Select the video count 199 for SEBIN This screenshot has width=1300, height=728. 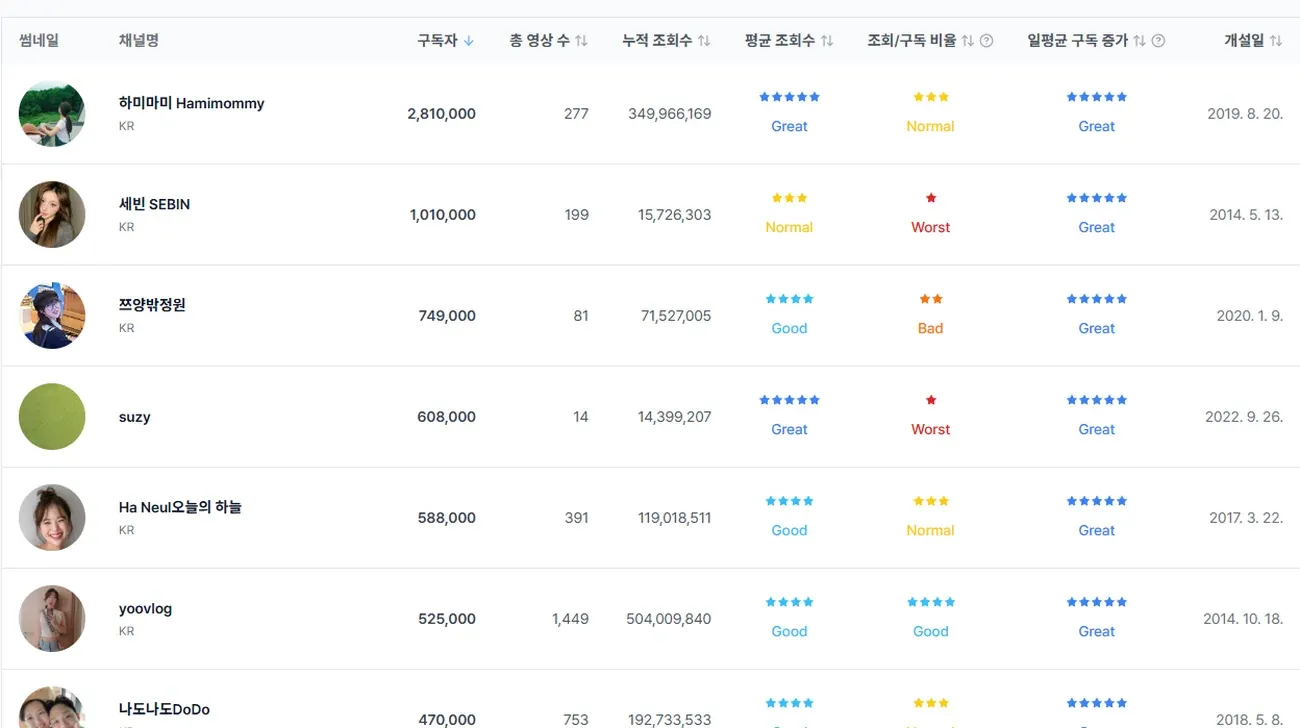coord(576,215)
